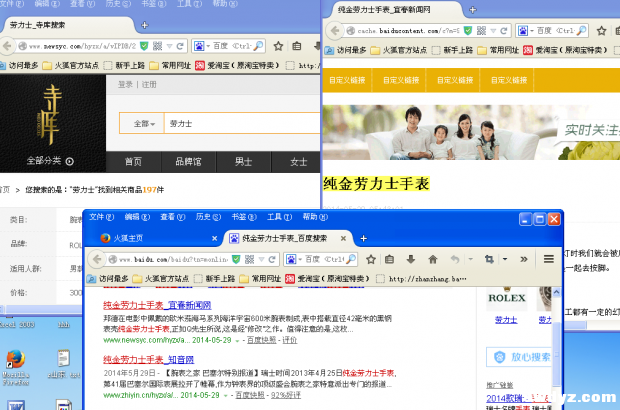Expand the address bar dropdown in the 宜春新闻网 window
Screen dimensions: 620x410
pos(493,30)
